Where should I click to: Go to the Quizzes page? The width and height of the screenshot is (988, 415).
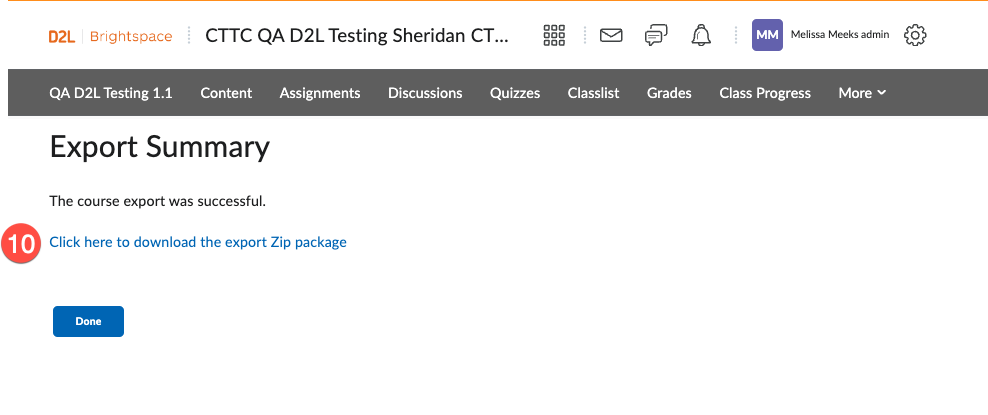(x=515, y=93)
